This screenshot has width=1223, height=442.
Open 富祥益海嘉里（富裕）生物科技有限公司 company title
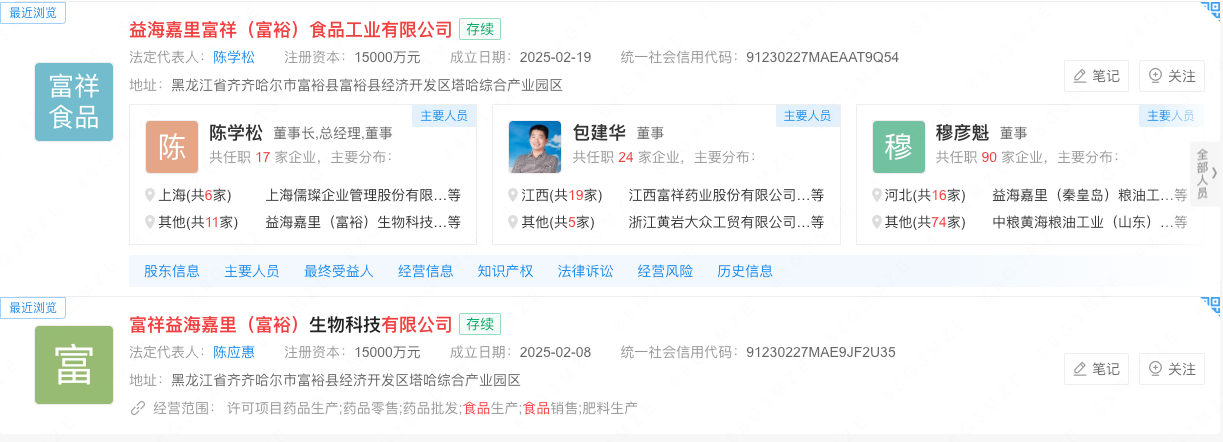[x=291, y=324]
